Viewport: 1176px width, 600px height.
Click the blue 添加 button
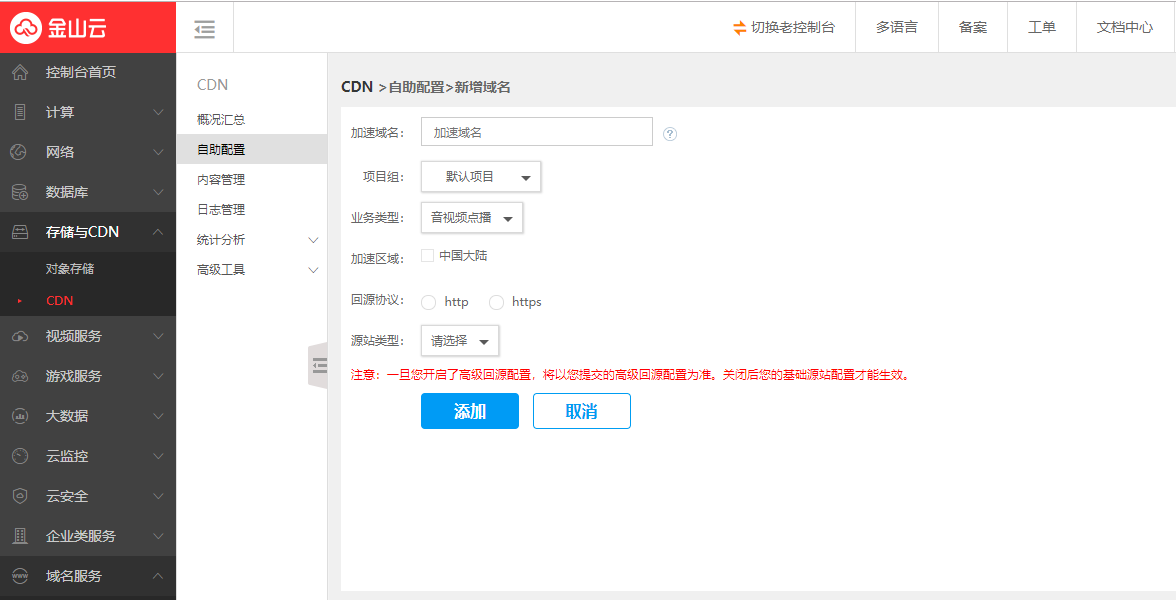click(x=470, y=411)
